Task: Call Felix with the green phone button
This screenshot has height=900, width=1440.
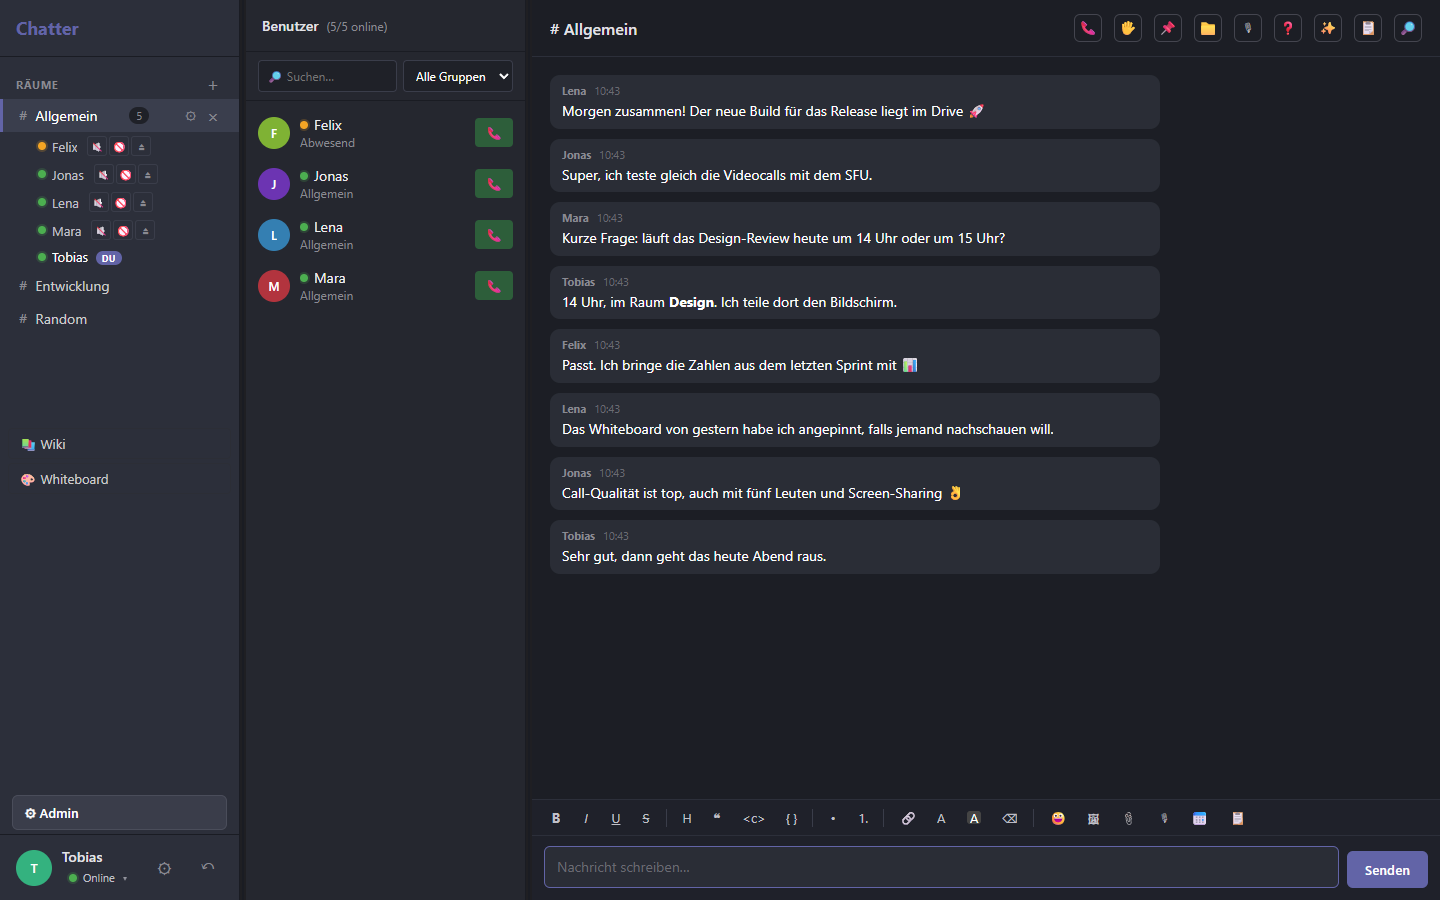Action: [x=494, y=133]
